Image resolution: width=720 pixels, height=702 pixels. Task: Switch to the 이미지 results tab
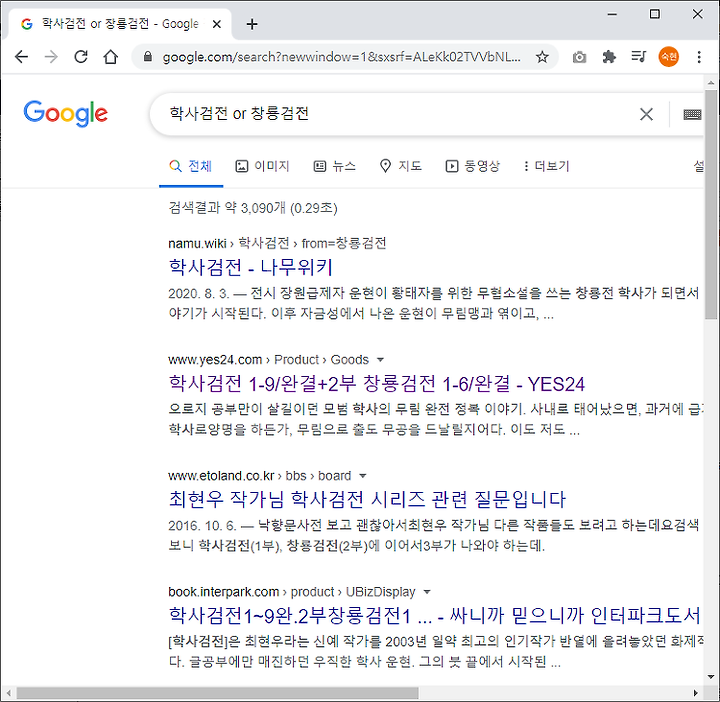(262, 166)
